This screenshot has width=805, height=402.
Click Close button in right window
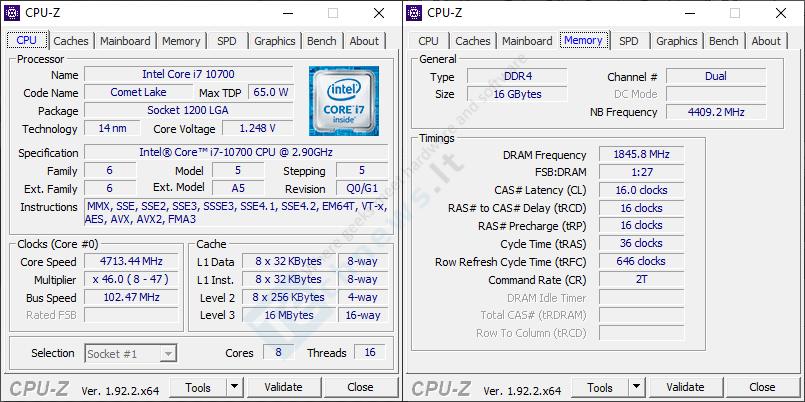(x=762, y=387)
